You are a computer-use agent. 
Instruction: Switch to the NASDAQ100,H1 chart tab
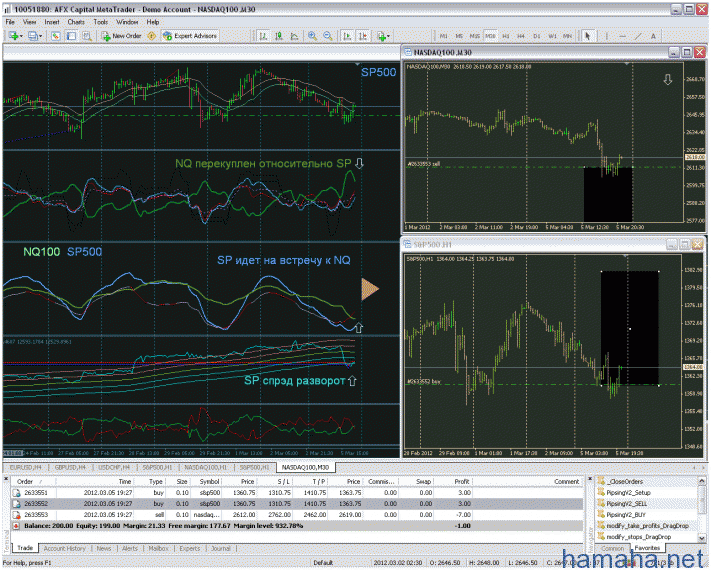[x=205, y=467]
